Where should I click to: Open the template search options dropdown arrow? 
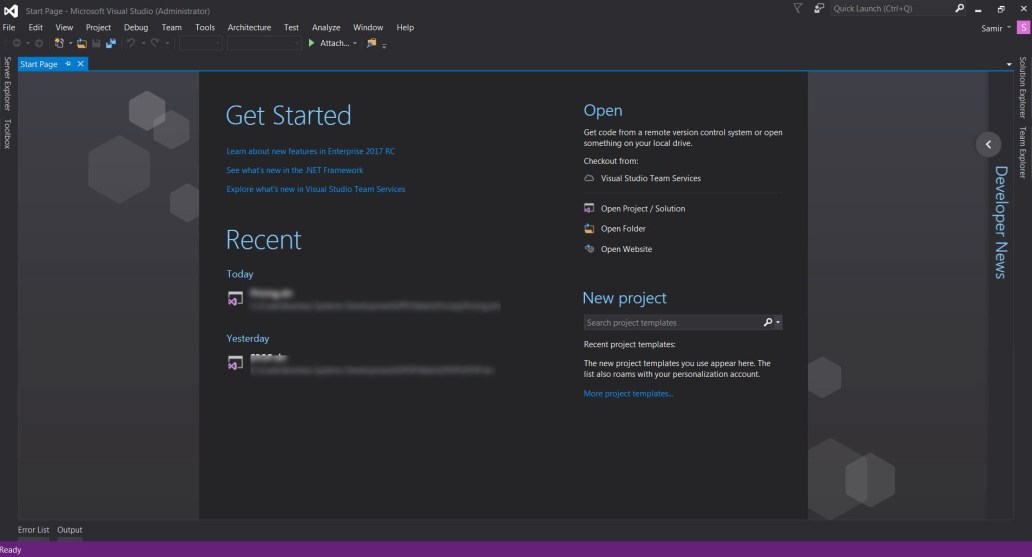(778, 323)
